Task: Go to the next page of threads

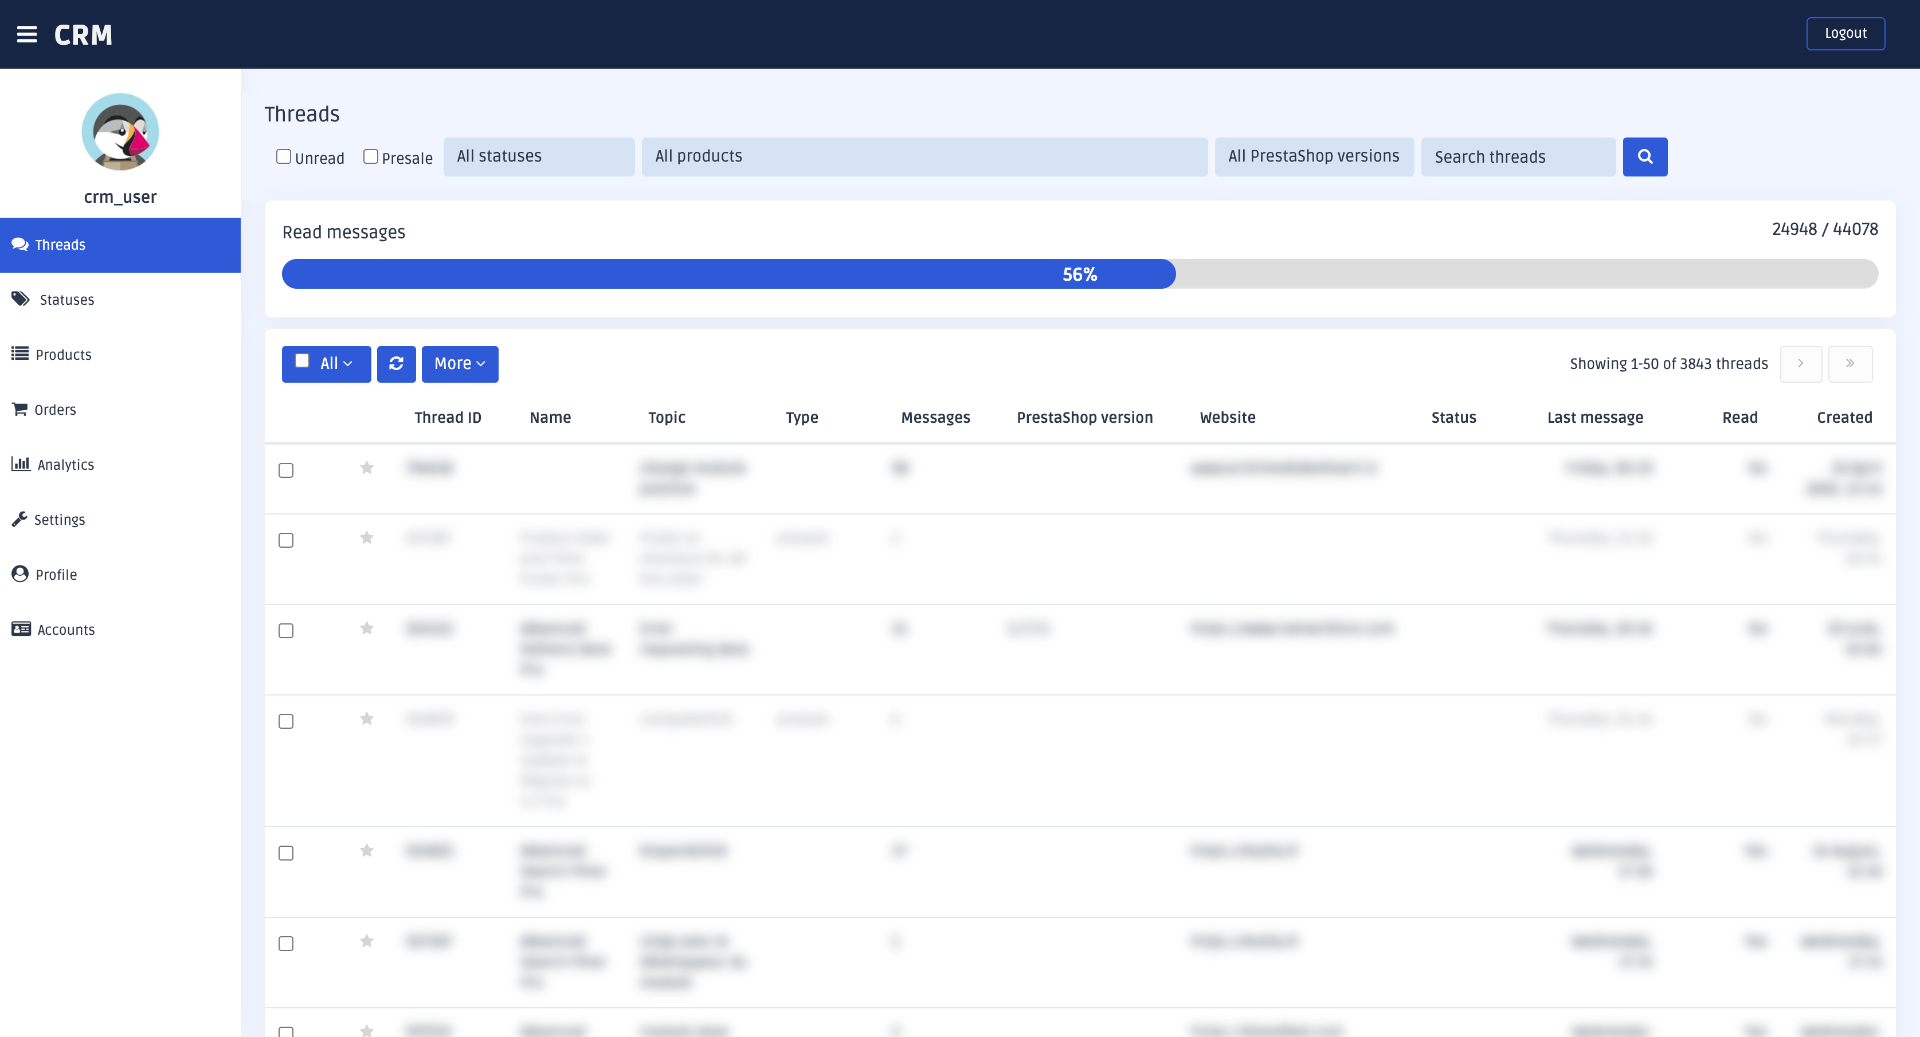Action: coord(1801,364)
